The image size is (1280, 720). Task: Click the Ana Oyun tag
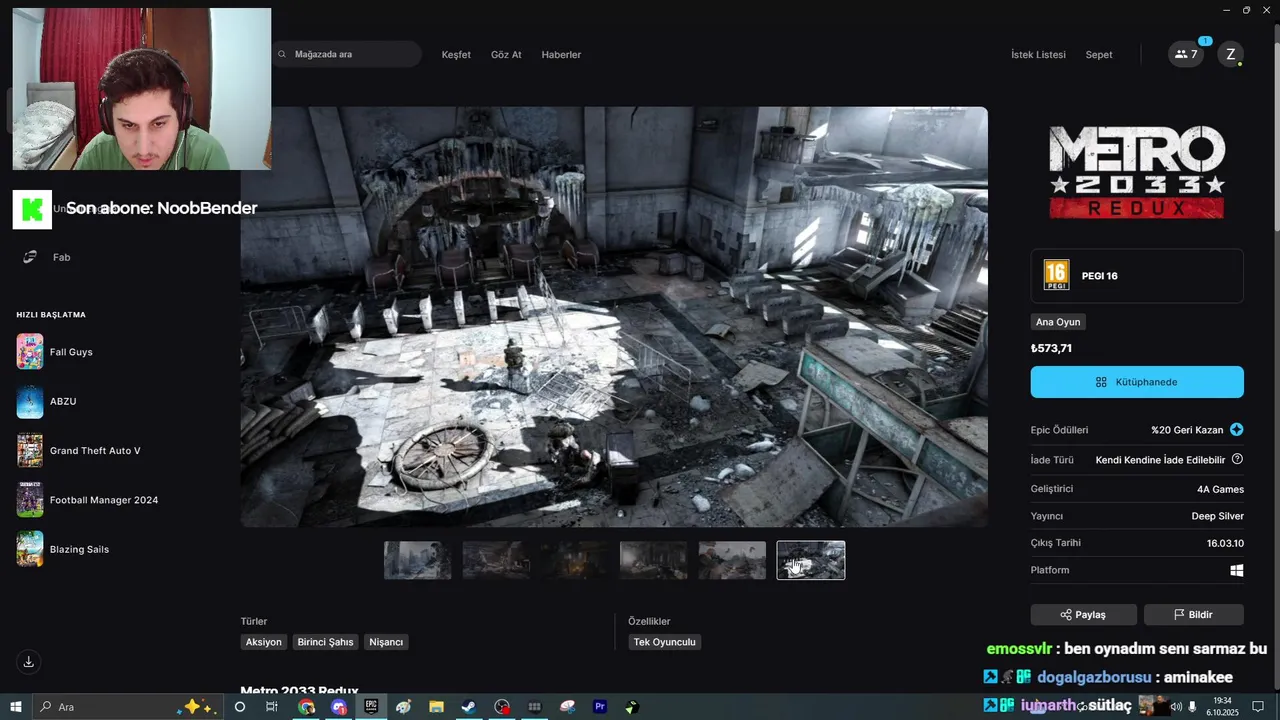click(x=1058, y=322)
